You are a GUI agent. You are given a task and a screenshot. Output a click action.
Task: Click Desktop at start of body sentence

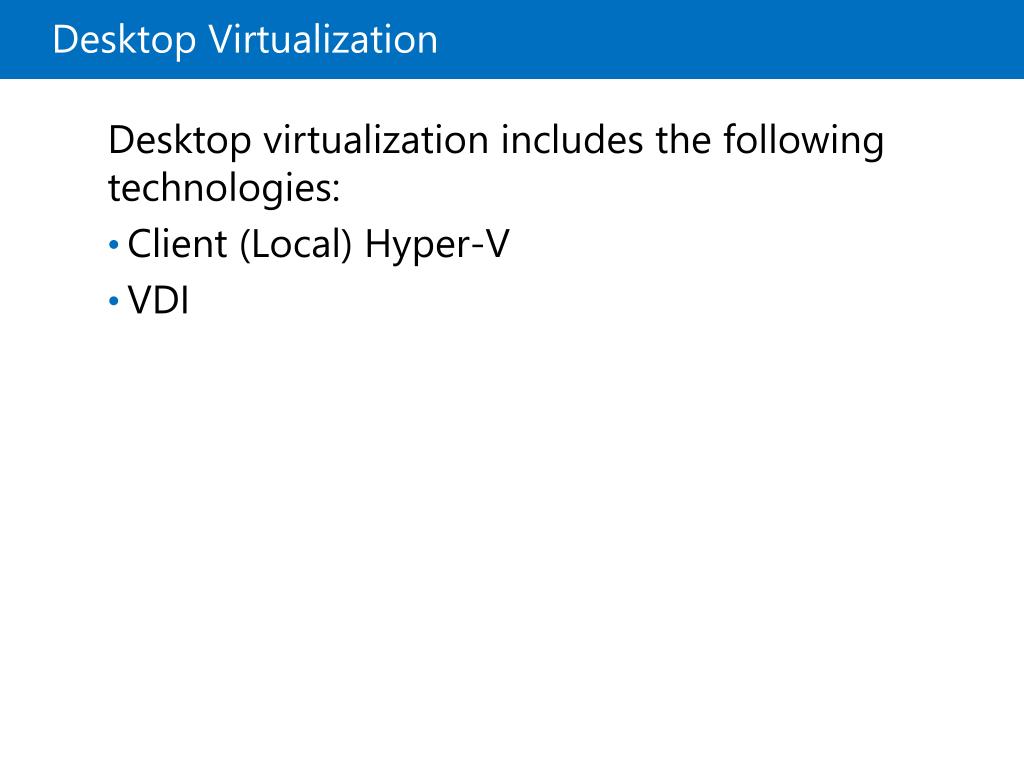(x=180, y=142)
